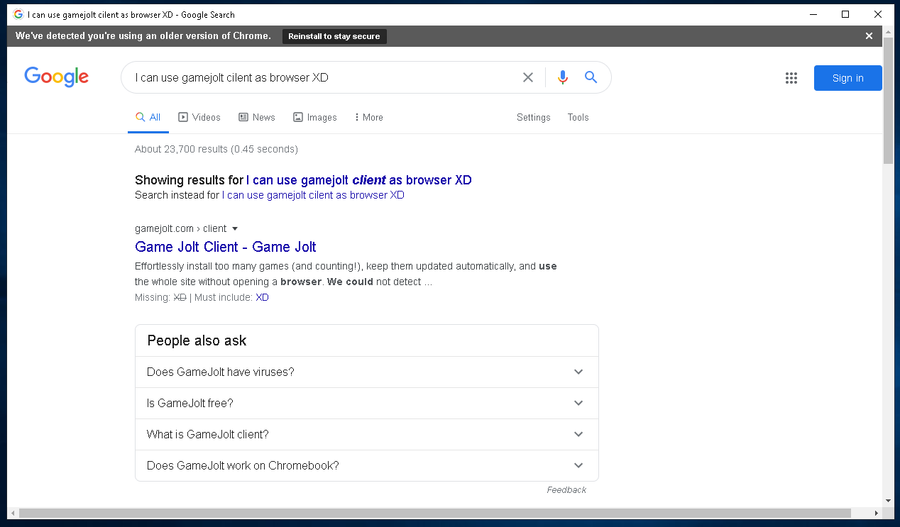Click the scroll right arrow of horizontal scrollbar
The image size is (900, 527).
coord(876,513)
